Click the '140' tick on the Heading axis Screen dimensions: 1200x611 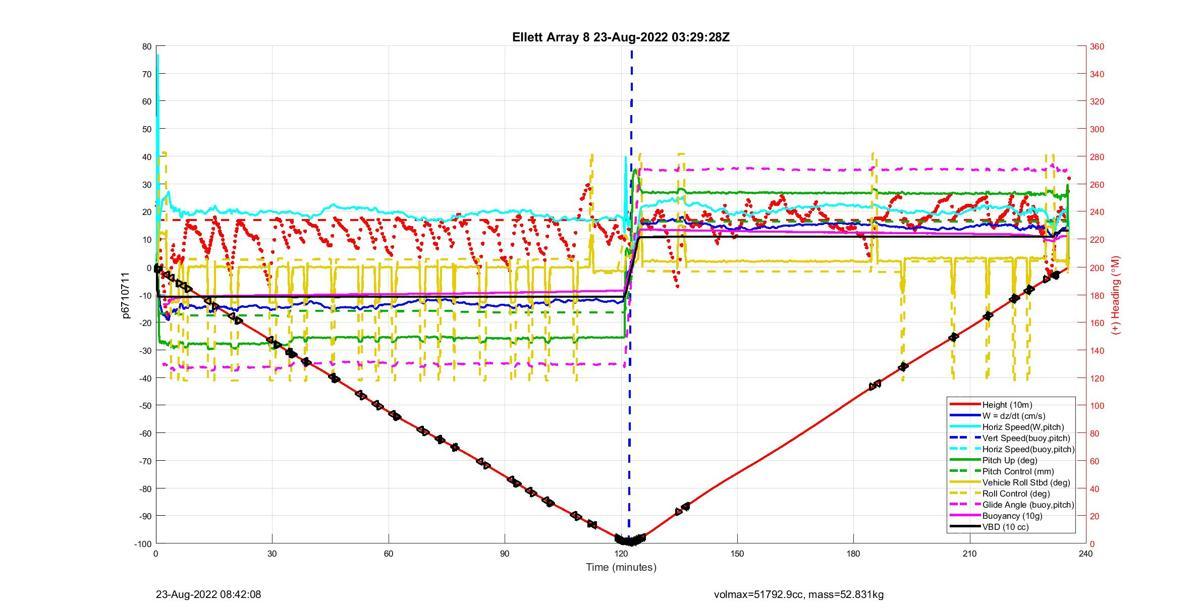coord(1097,350)
